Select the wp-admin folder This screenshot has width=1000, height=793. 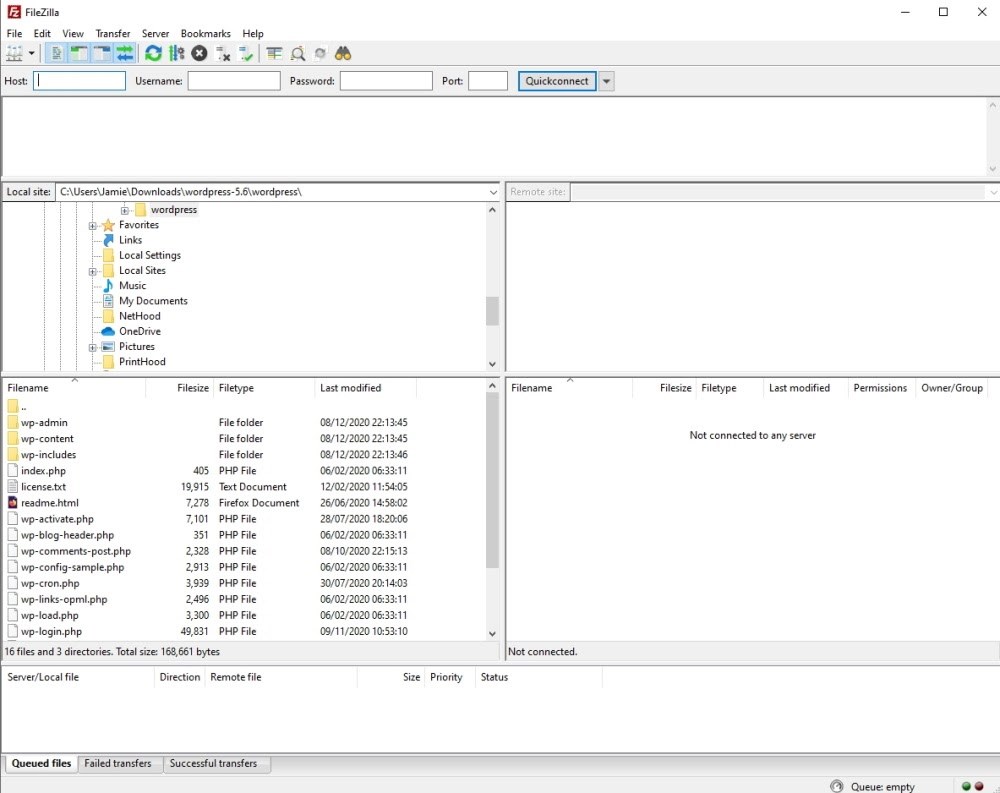(x=44, y=422)
